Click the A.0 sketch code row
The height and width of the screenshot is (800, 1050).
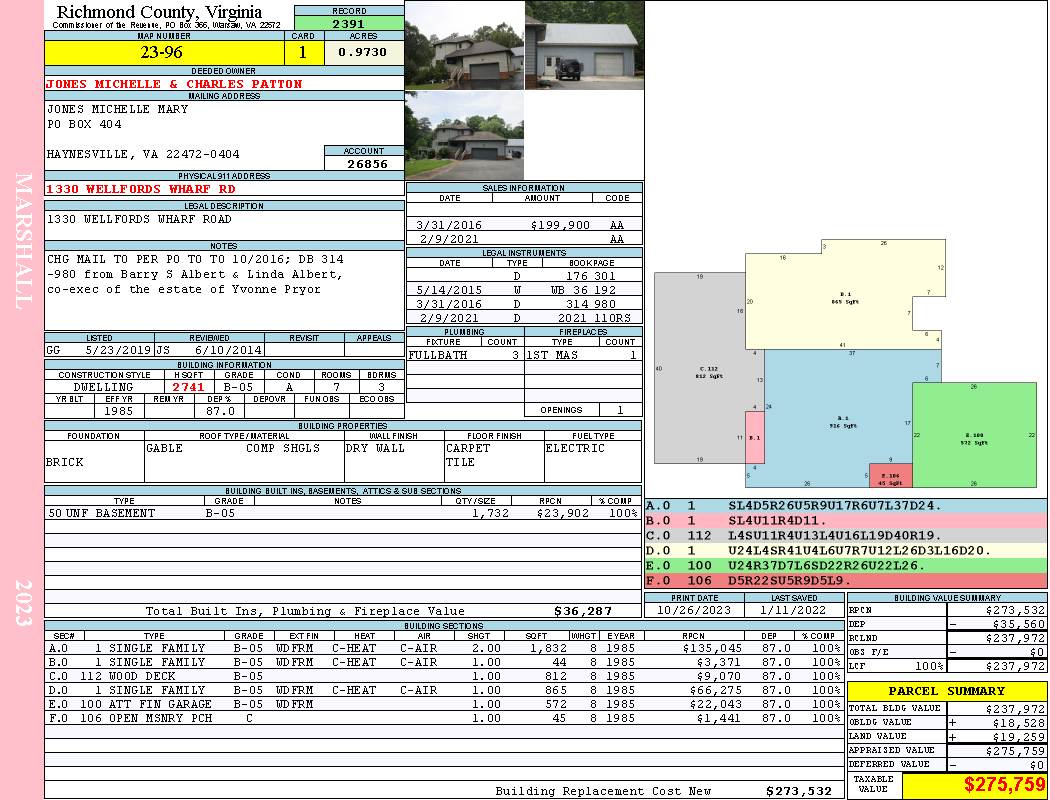846,505
